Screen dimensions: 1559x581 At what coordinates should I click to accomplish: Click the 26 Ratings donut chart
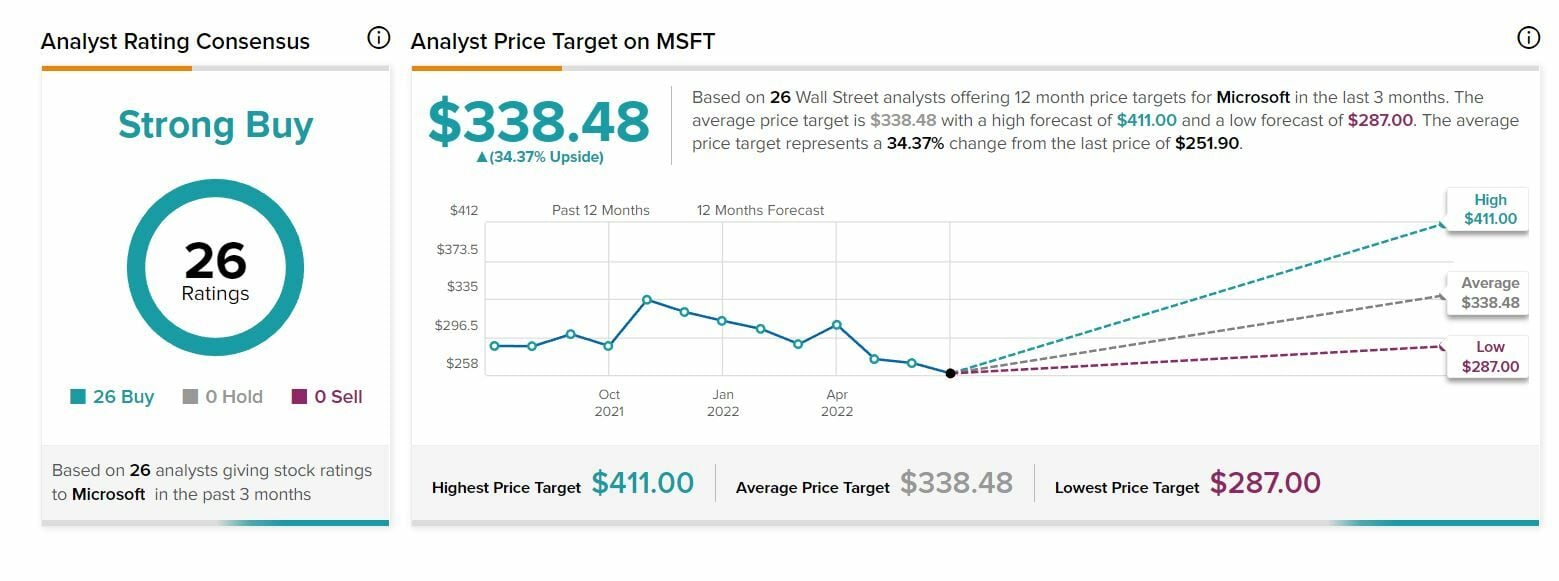pos(215,268)
